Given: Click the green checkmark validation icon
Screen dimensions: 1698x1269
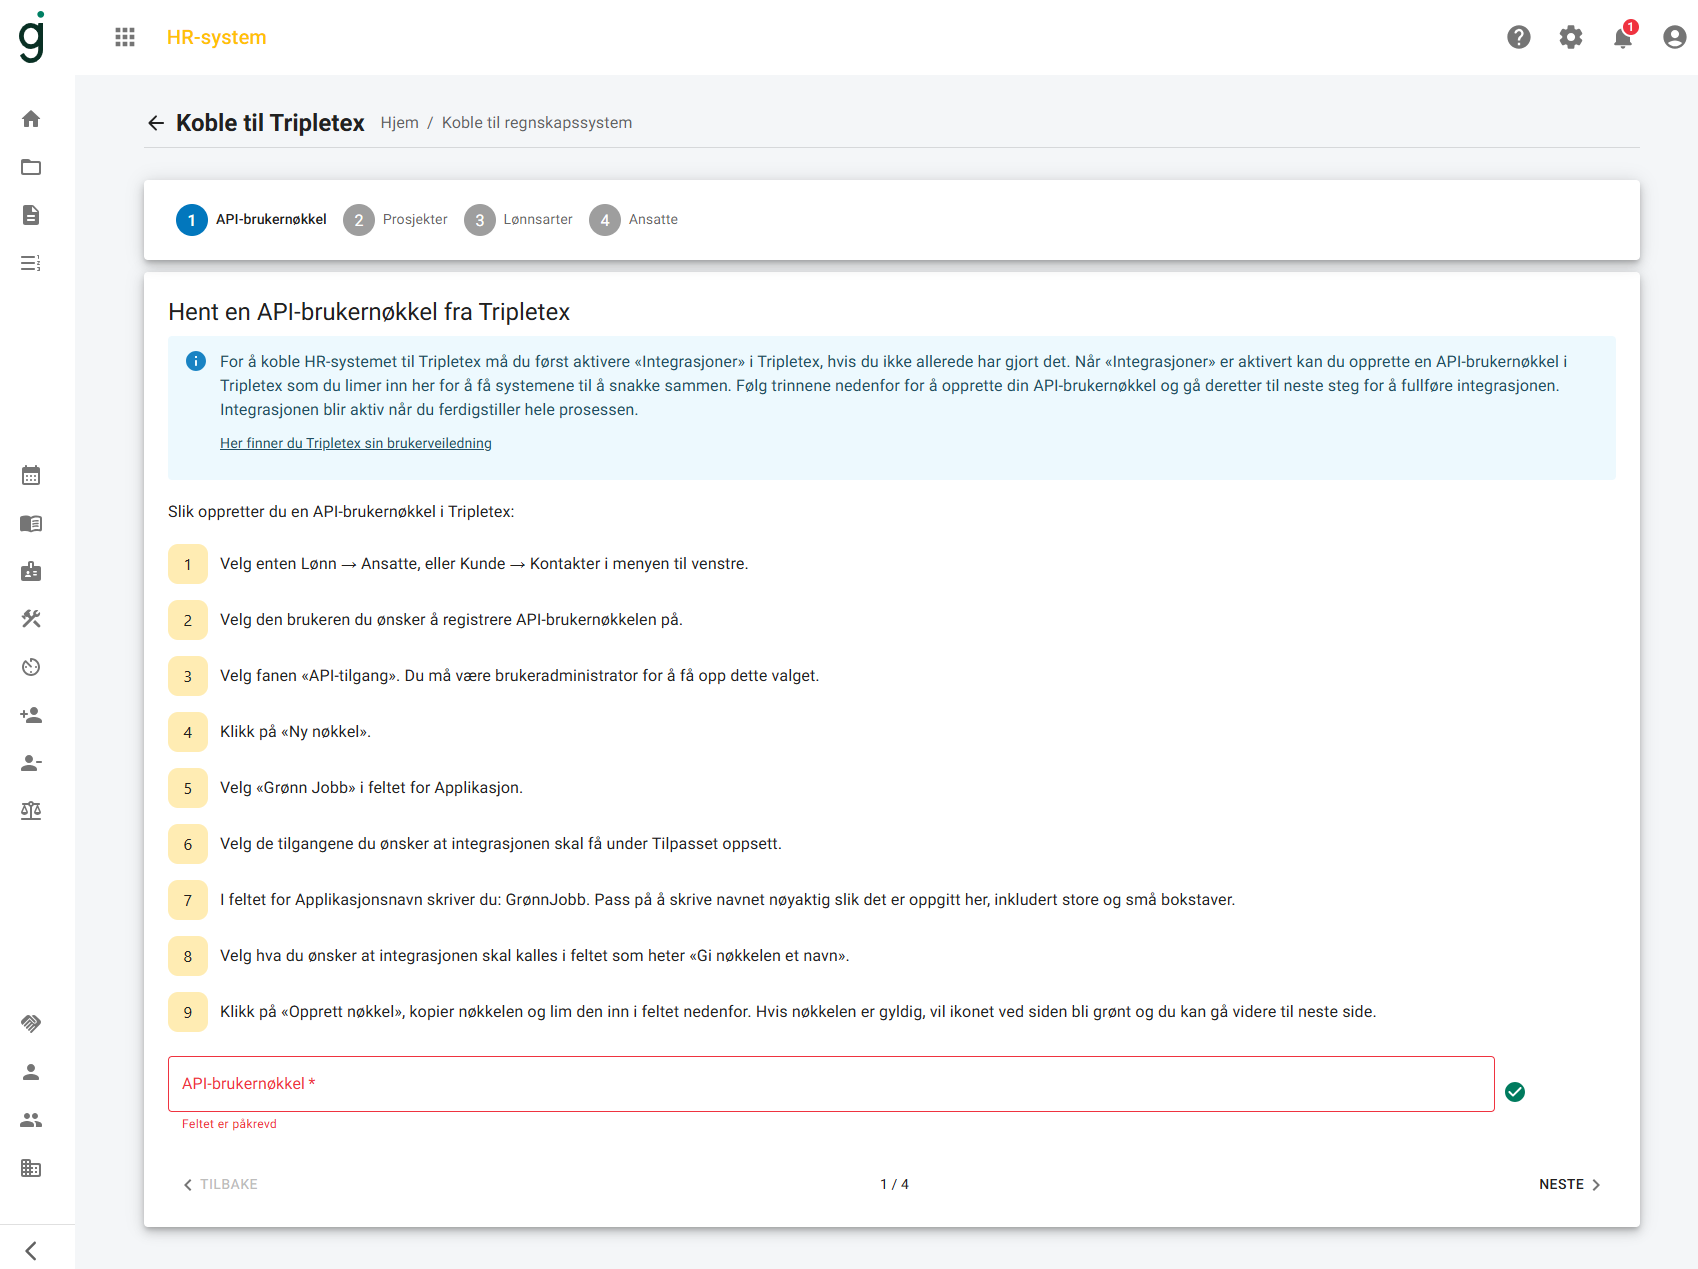Looking at the screenshot, I should coord(1515,1092).
